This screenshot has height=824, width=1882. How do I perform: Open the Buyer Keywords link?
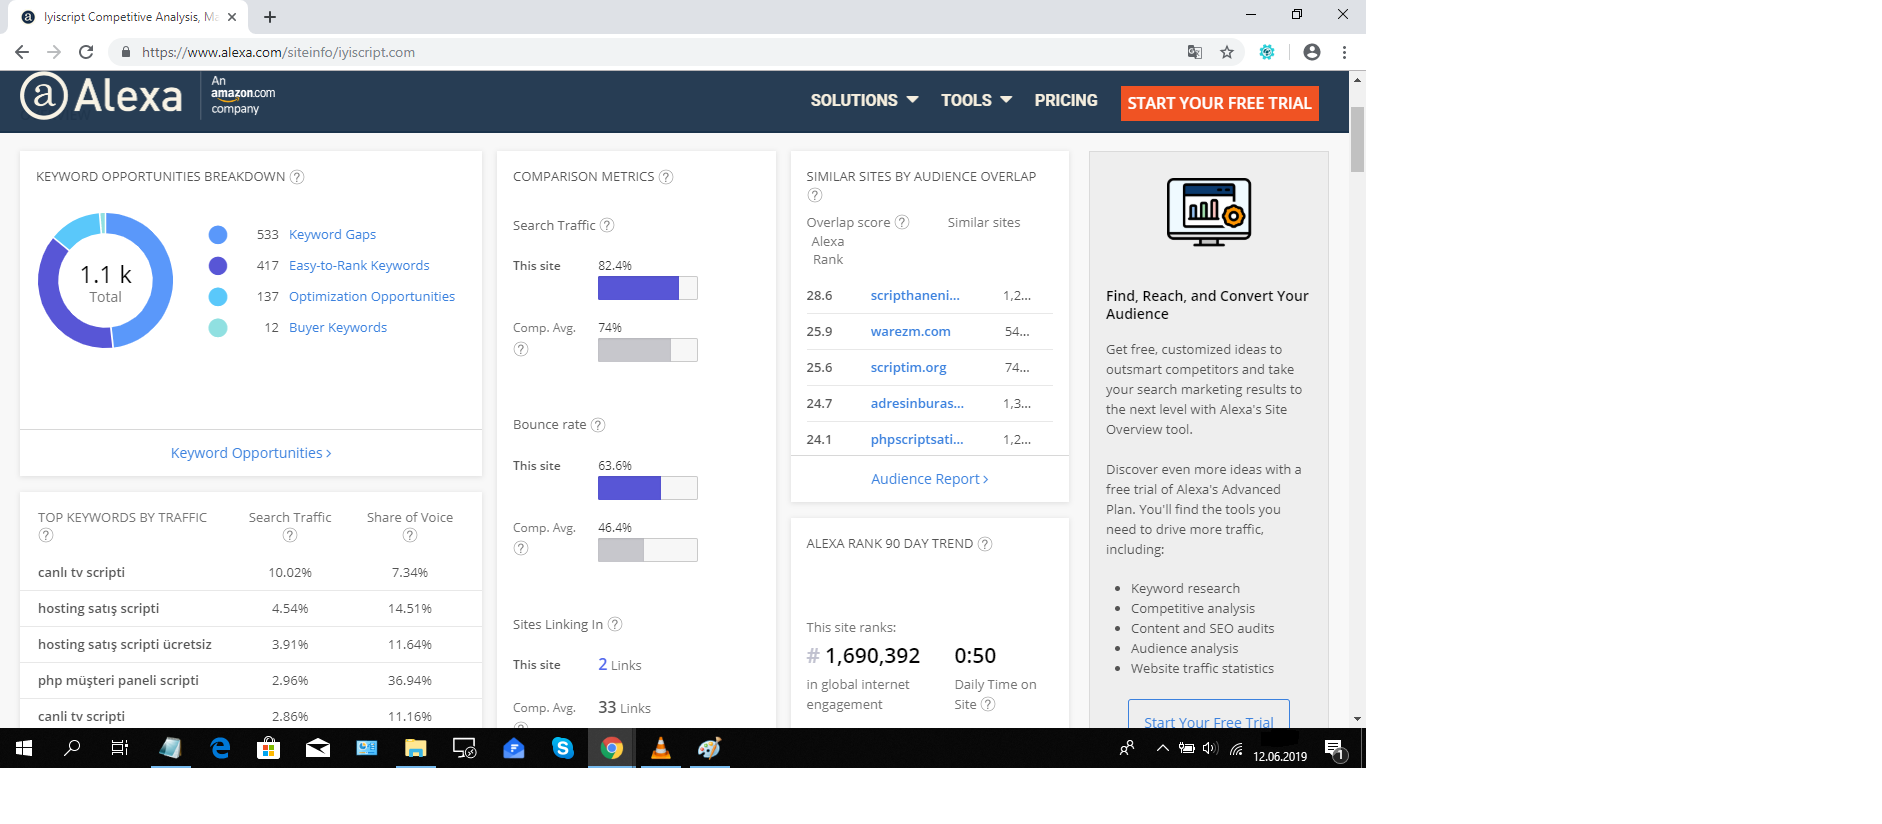tap(338, 328)
